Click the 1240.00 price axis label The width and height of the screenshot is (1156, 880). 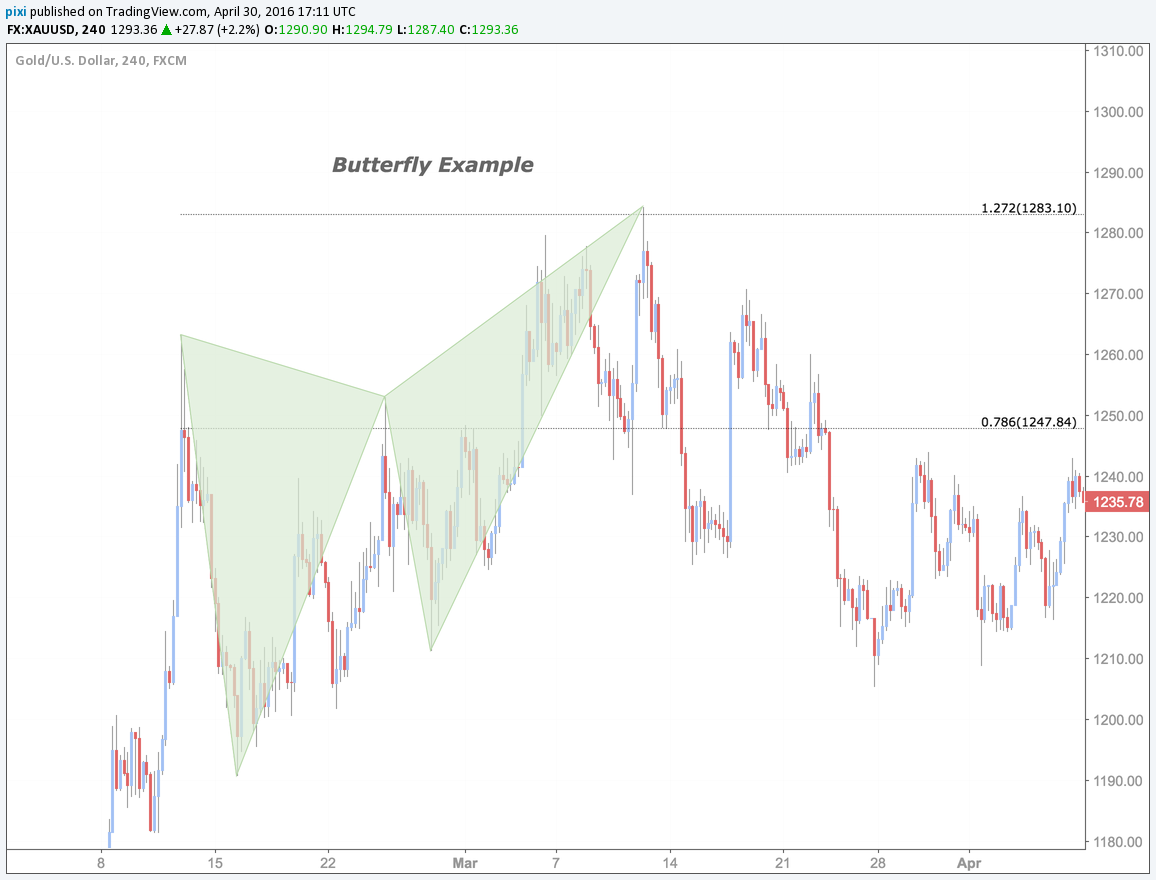1118,477
